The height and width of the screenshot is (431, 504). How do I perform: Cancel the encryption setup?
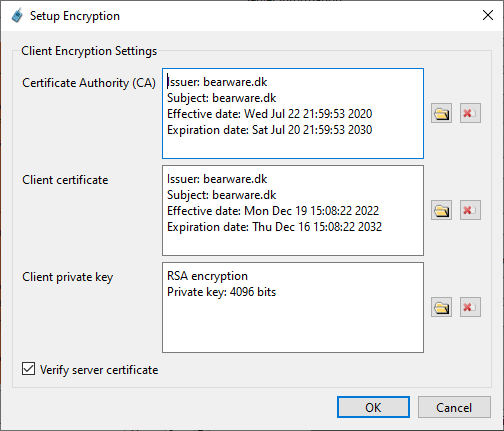click(454, 407)
